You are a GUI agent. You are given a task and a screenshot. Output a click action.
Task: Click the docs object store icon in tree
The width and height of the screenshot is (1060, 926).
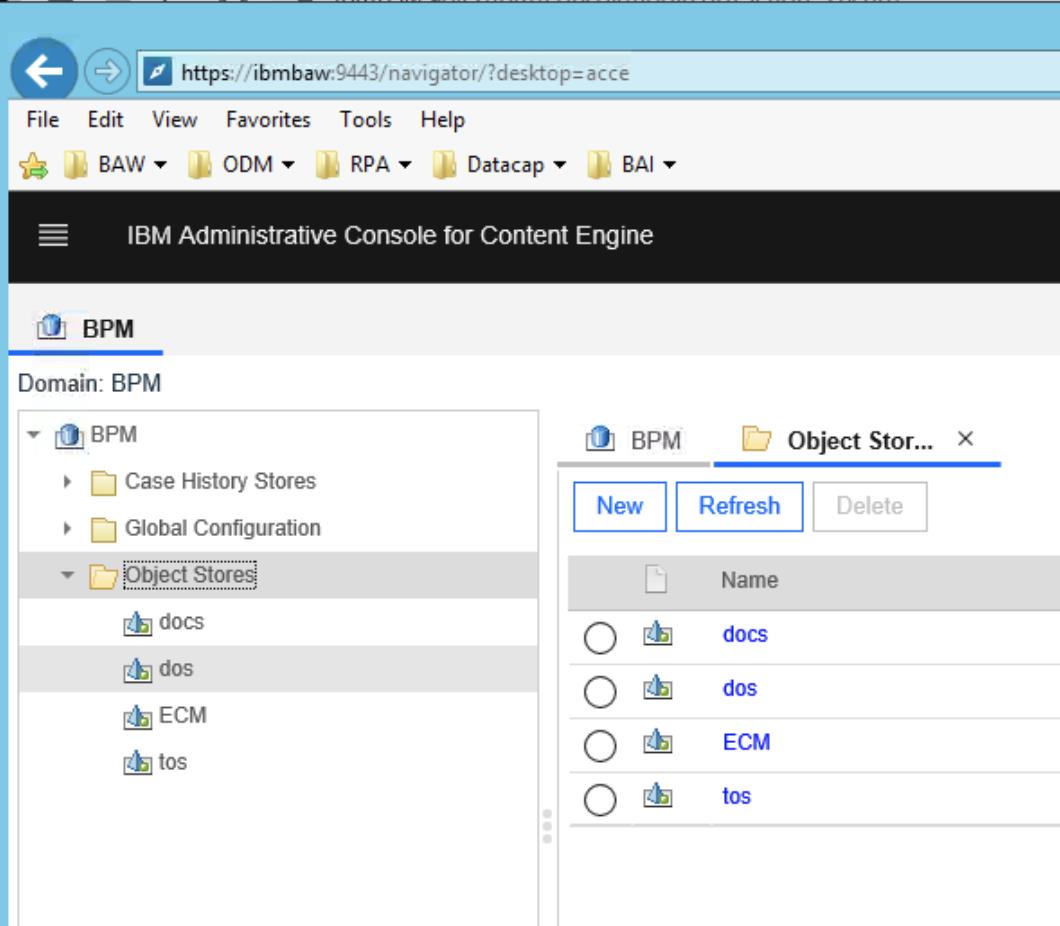[138, 623]
